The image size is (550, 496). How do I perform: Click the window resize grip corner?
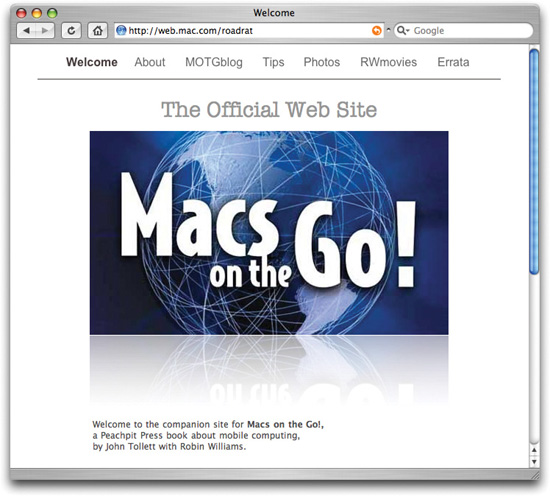pyautogui.click(x=535, y=475)
